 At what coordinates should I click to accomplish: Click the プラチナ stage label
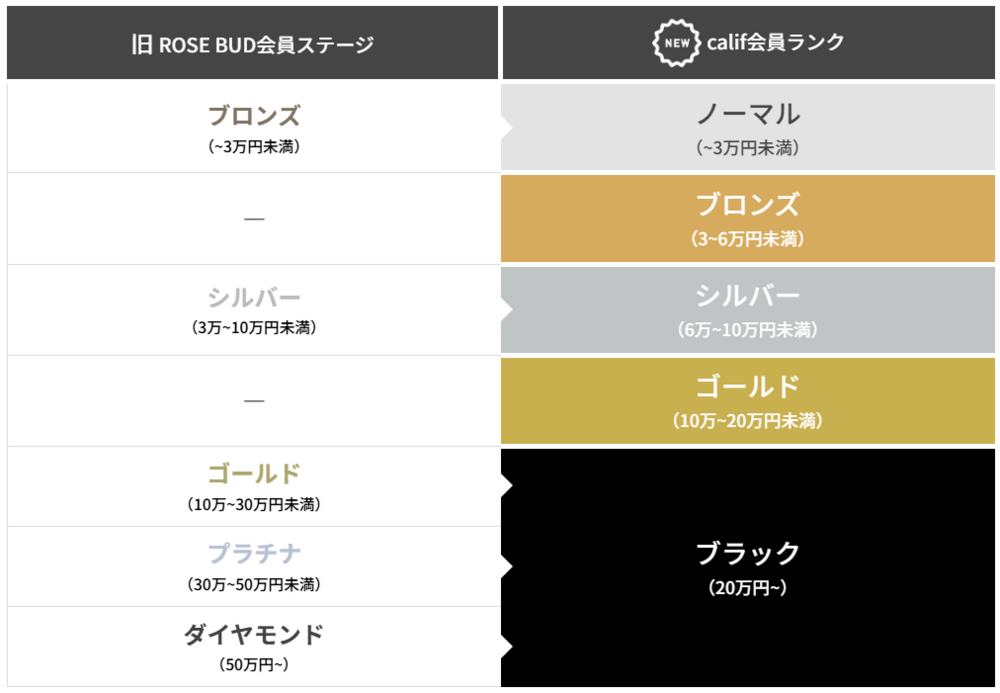point(254,554)
